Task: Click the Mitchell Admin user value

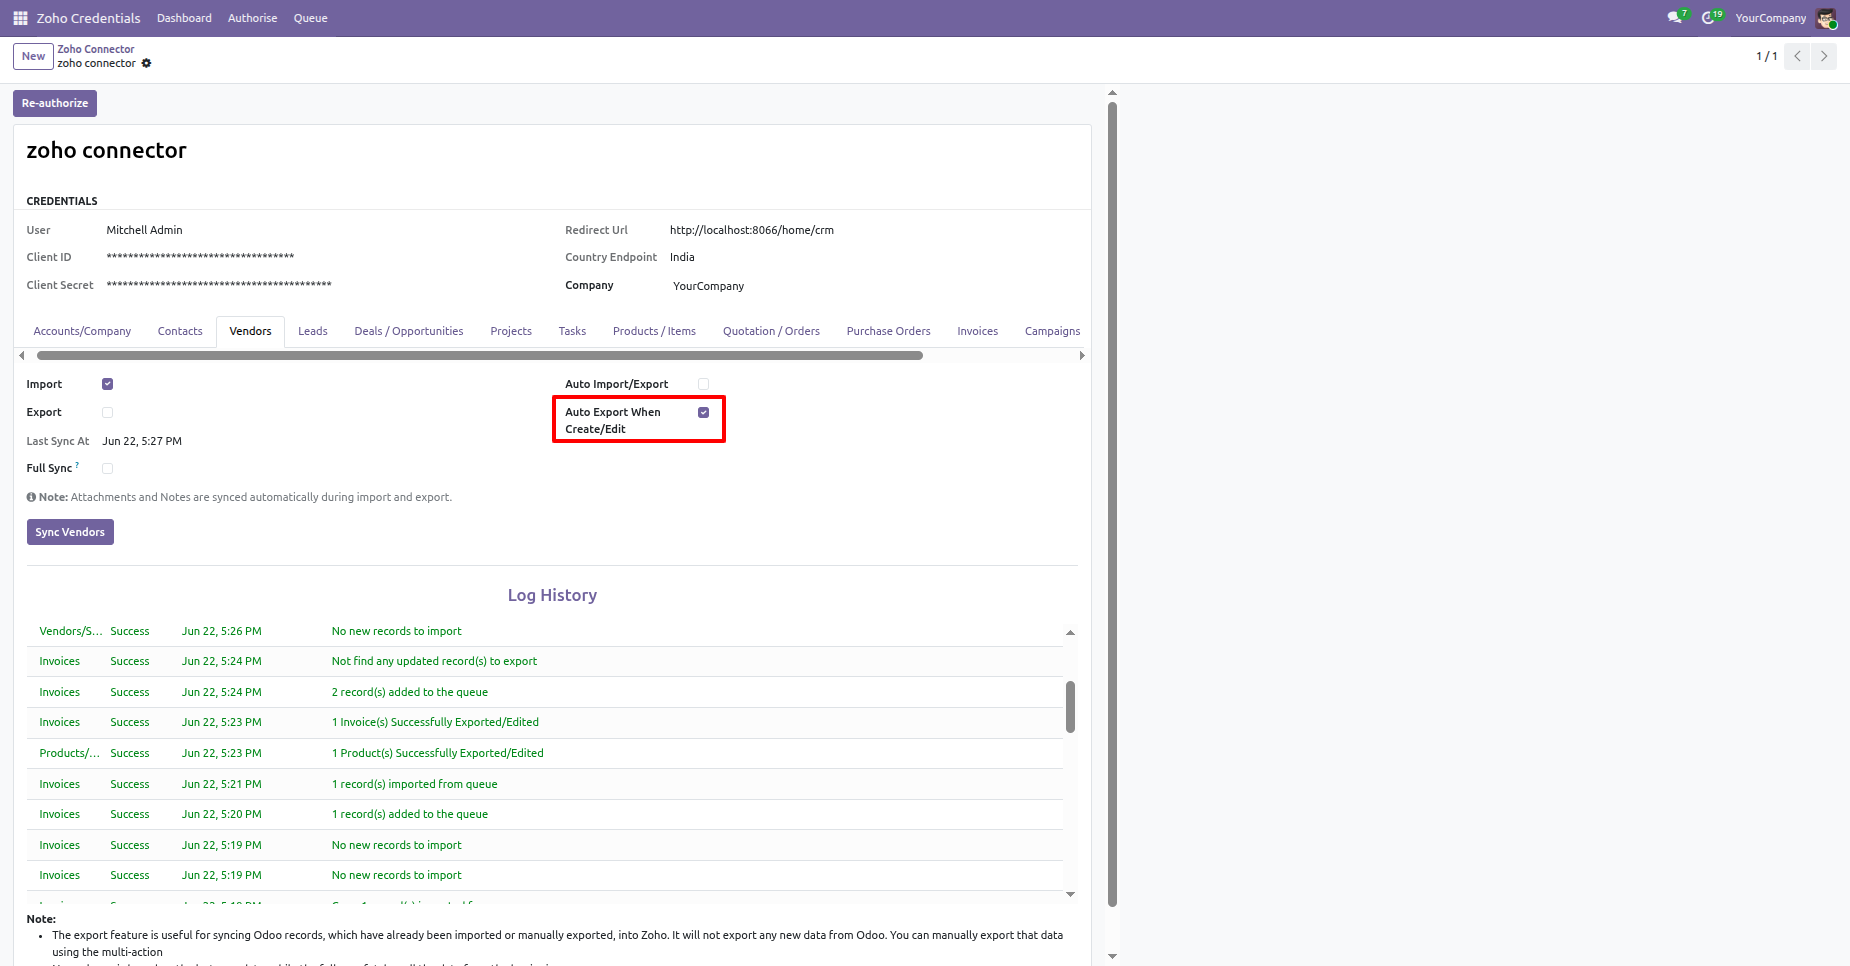Action: [144, 230]
